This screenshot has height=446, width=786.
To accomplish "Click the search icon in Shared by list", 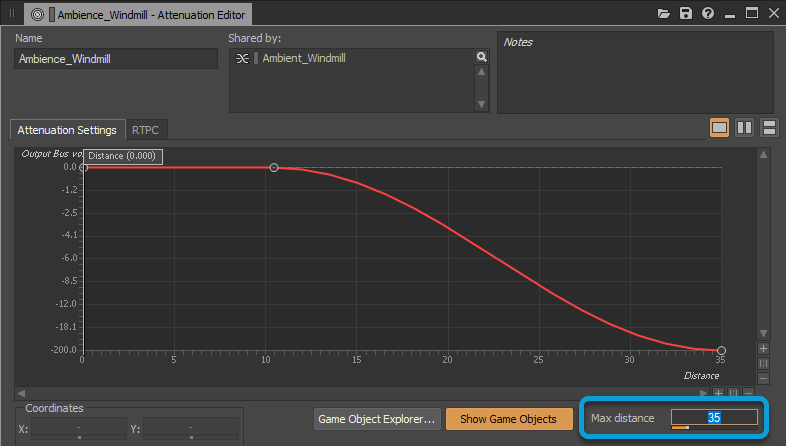I will (x=481, y=58).
